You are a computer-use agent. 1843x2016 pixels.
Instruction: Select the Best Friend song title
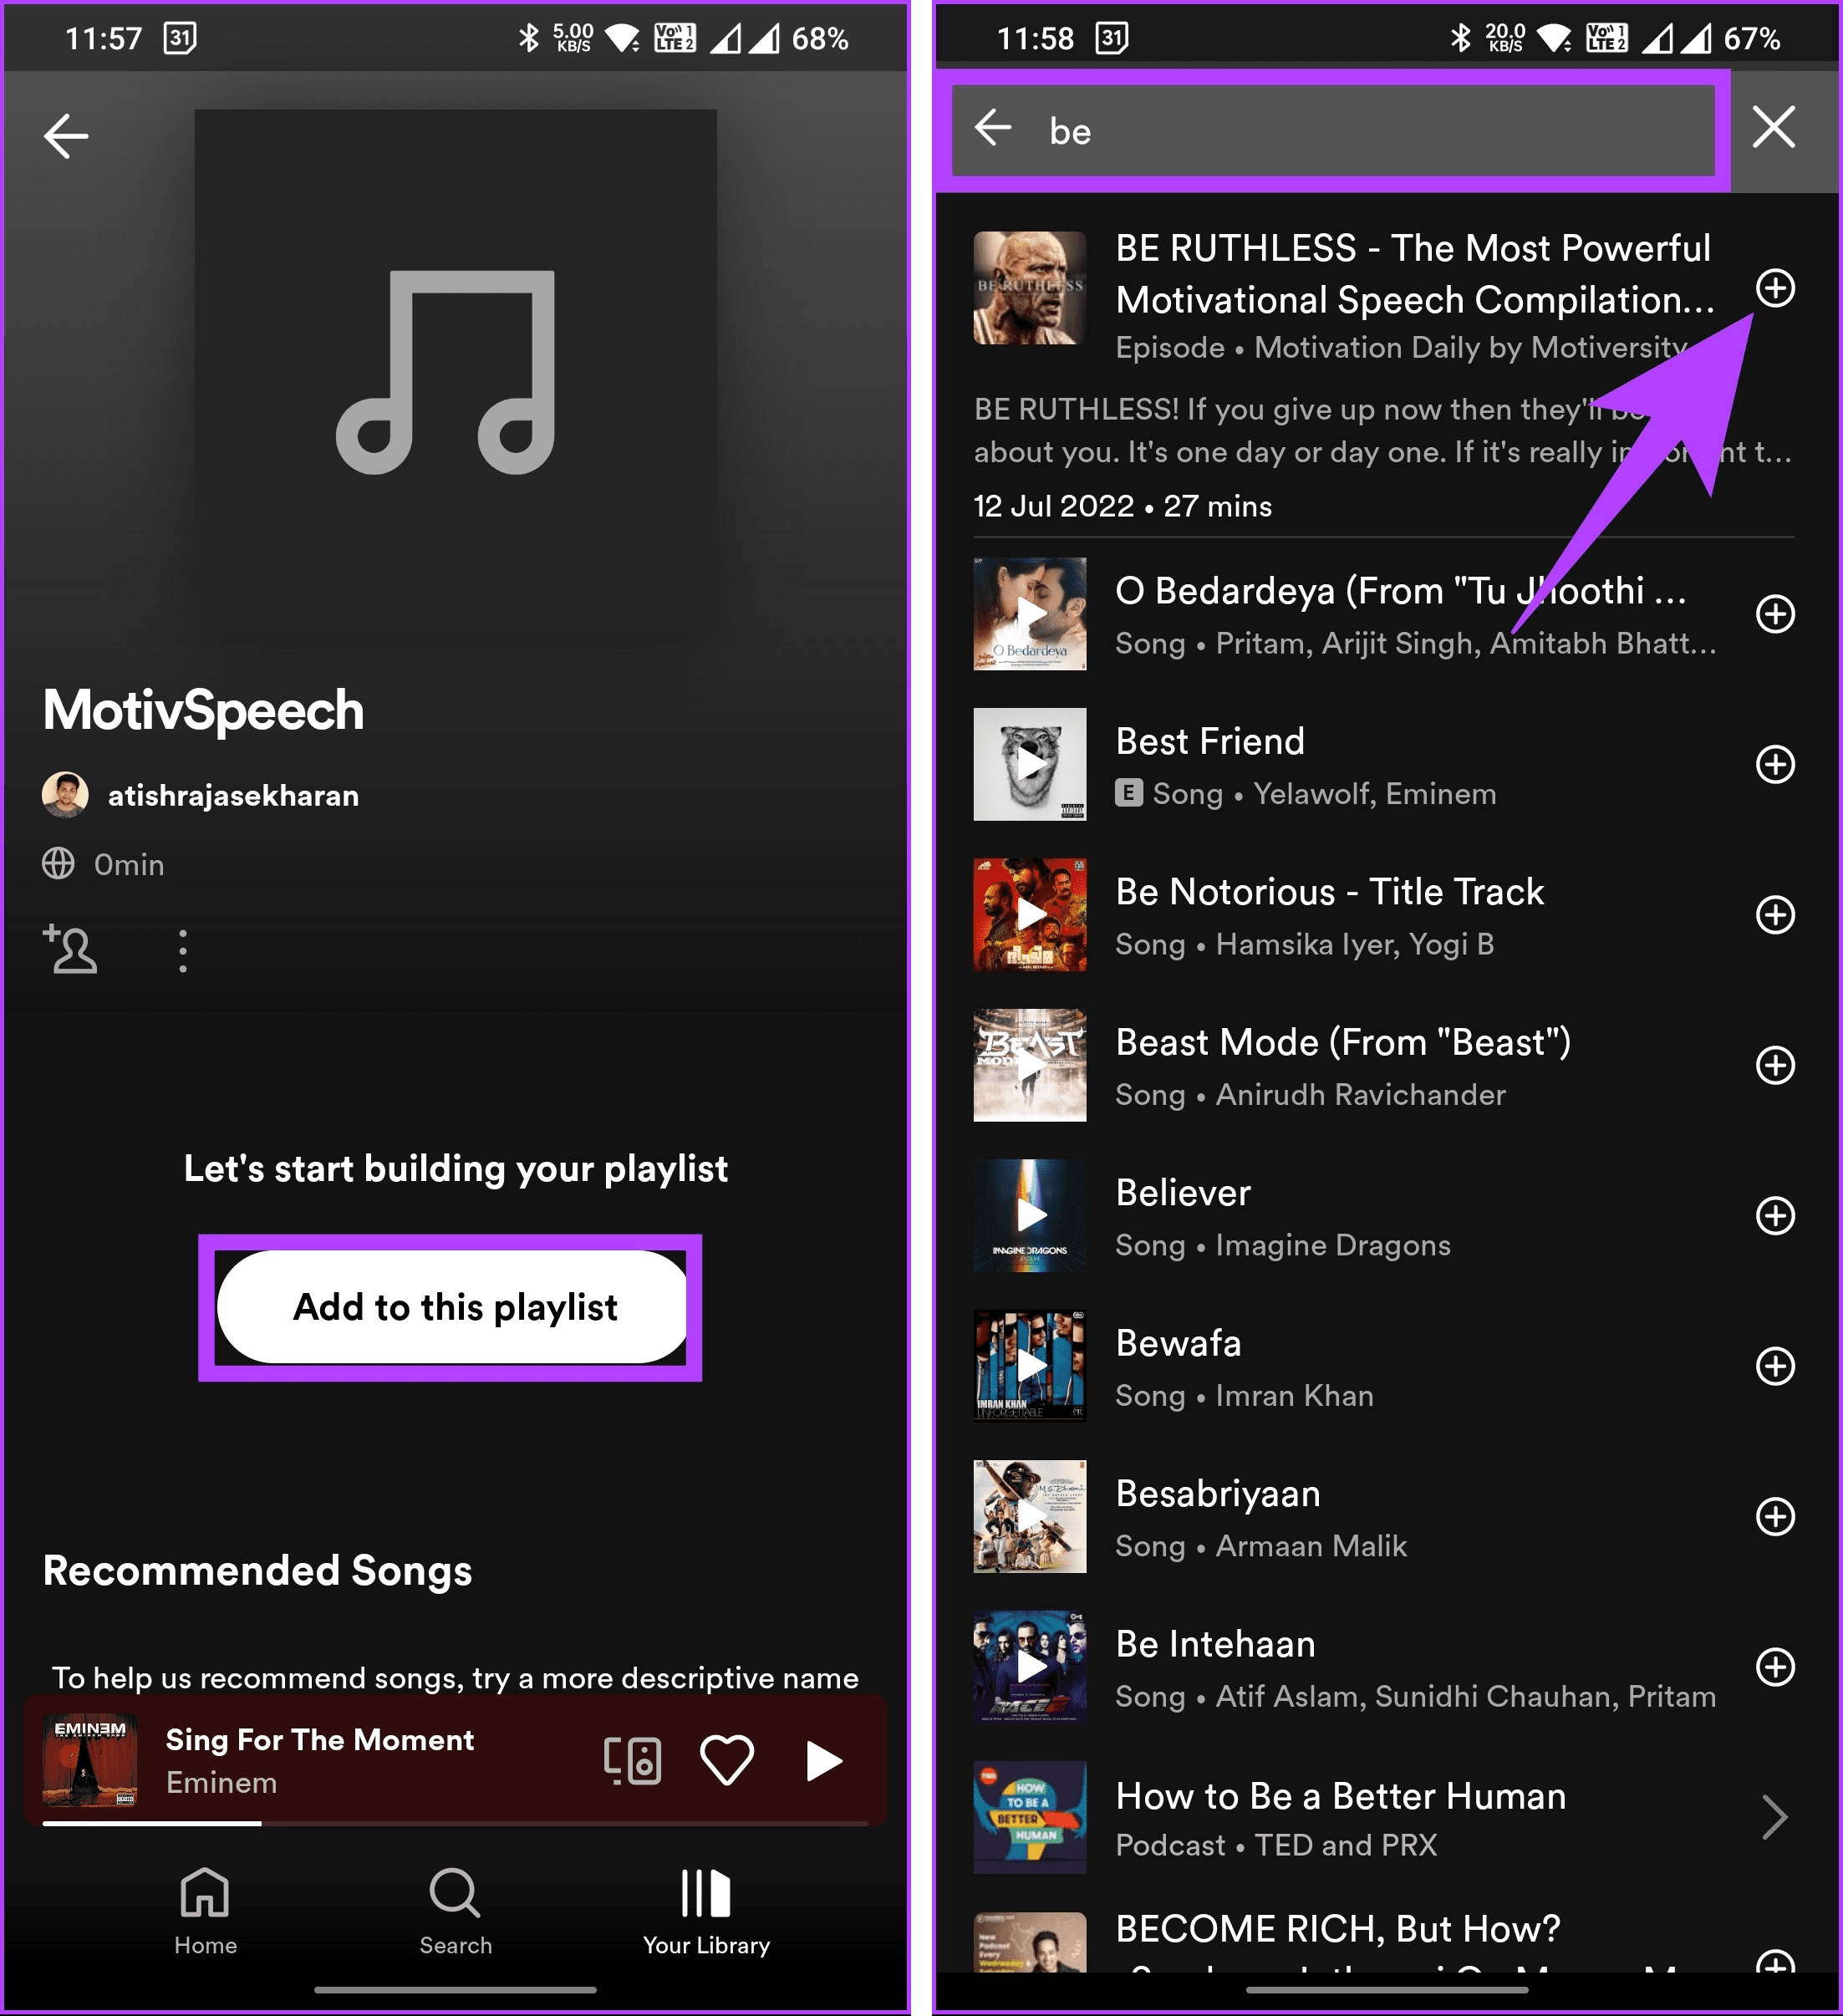coord(1210,742)
